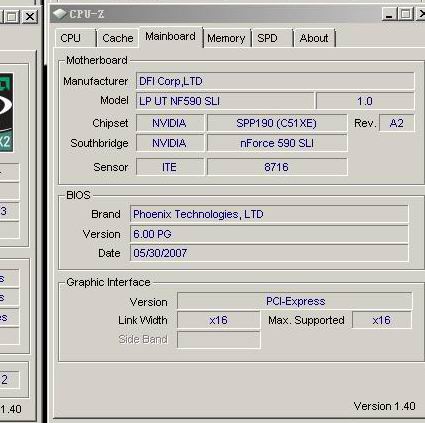Click the BIOS group heading
Viewport: 425px width, 423px height.
coord(78,195)
